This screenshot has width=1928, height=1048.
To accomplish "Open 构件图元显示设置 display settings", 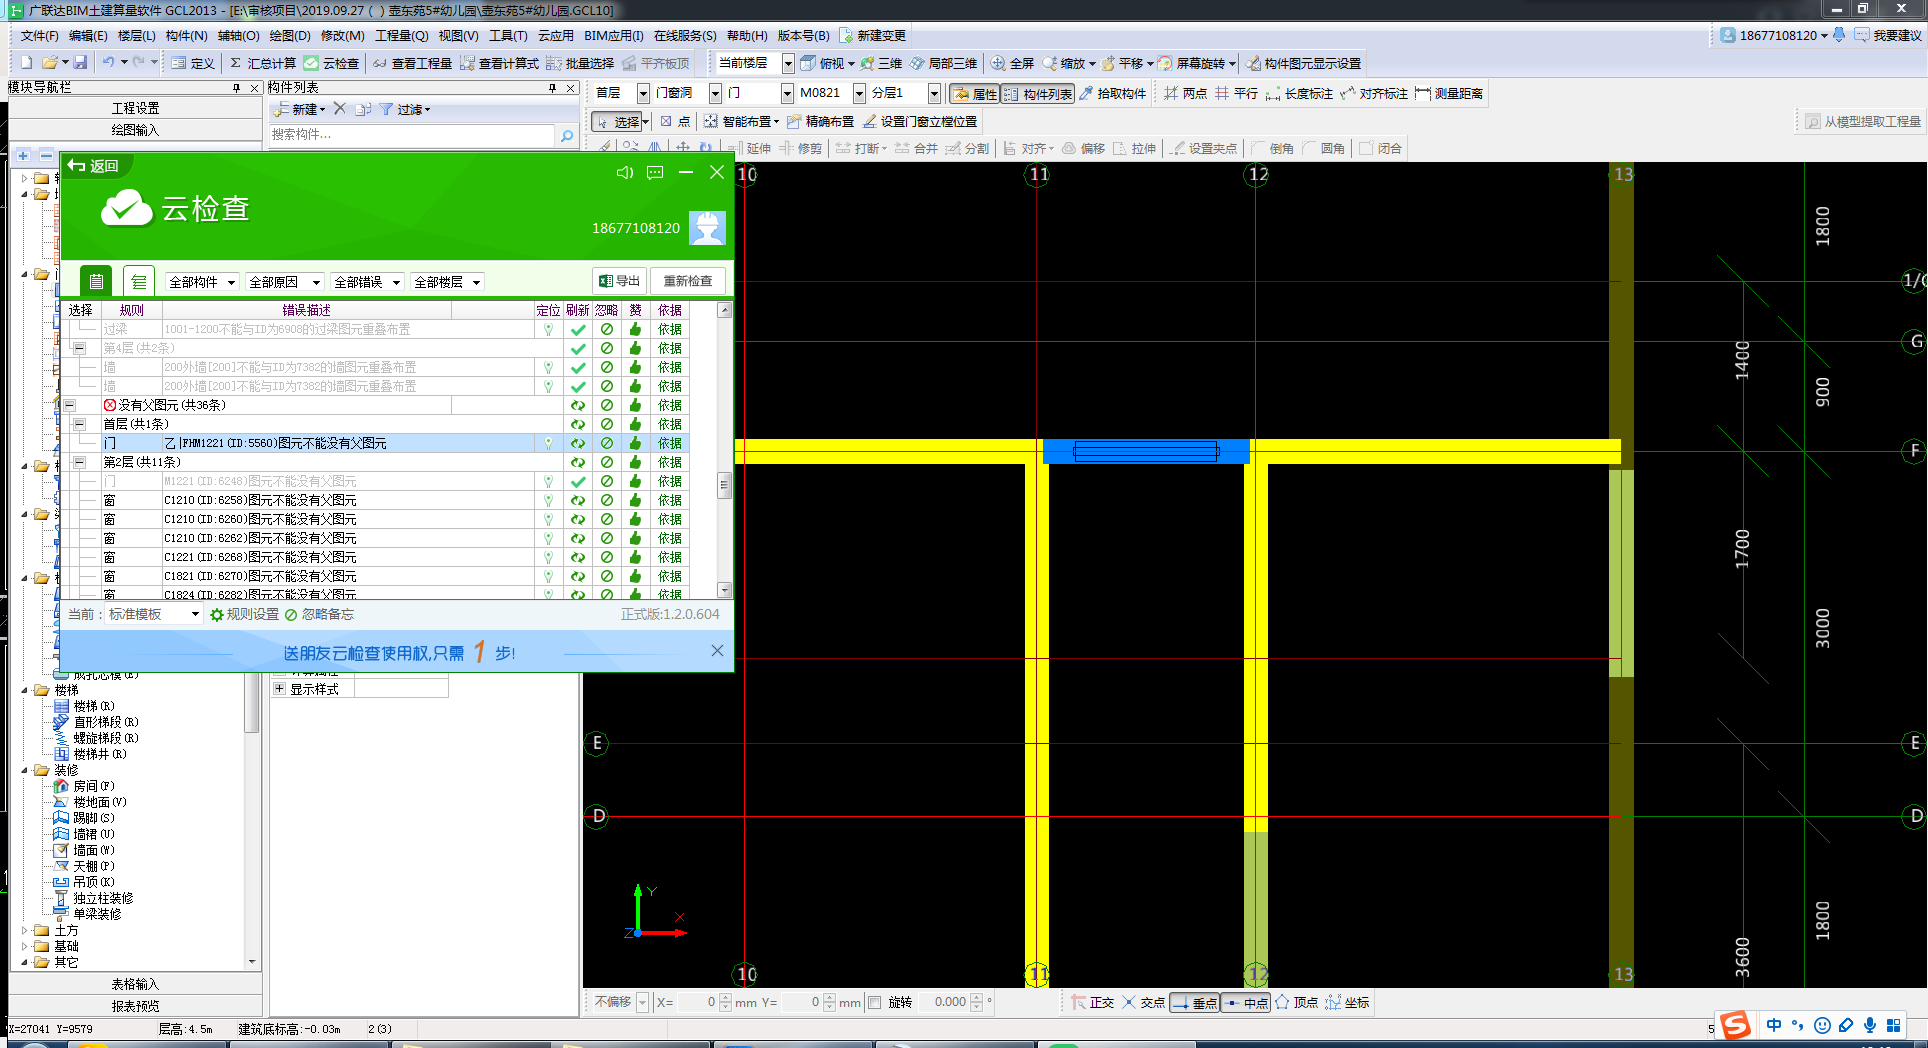I will [x=1303, y=63].
